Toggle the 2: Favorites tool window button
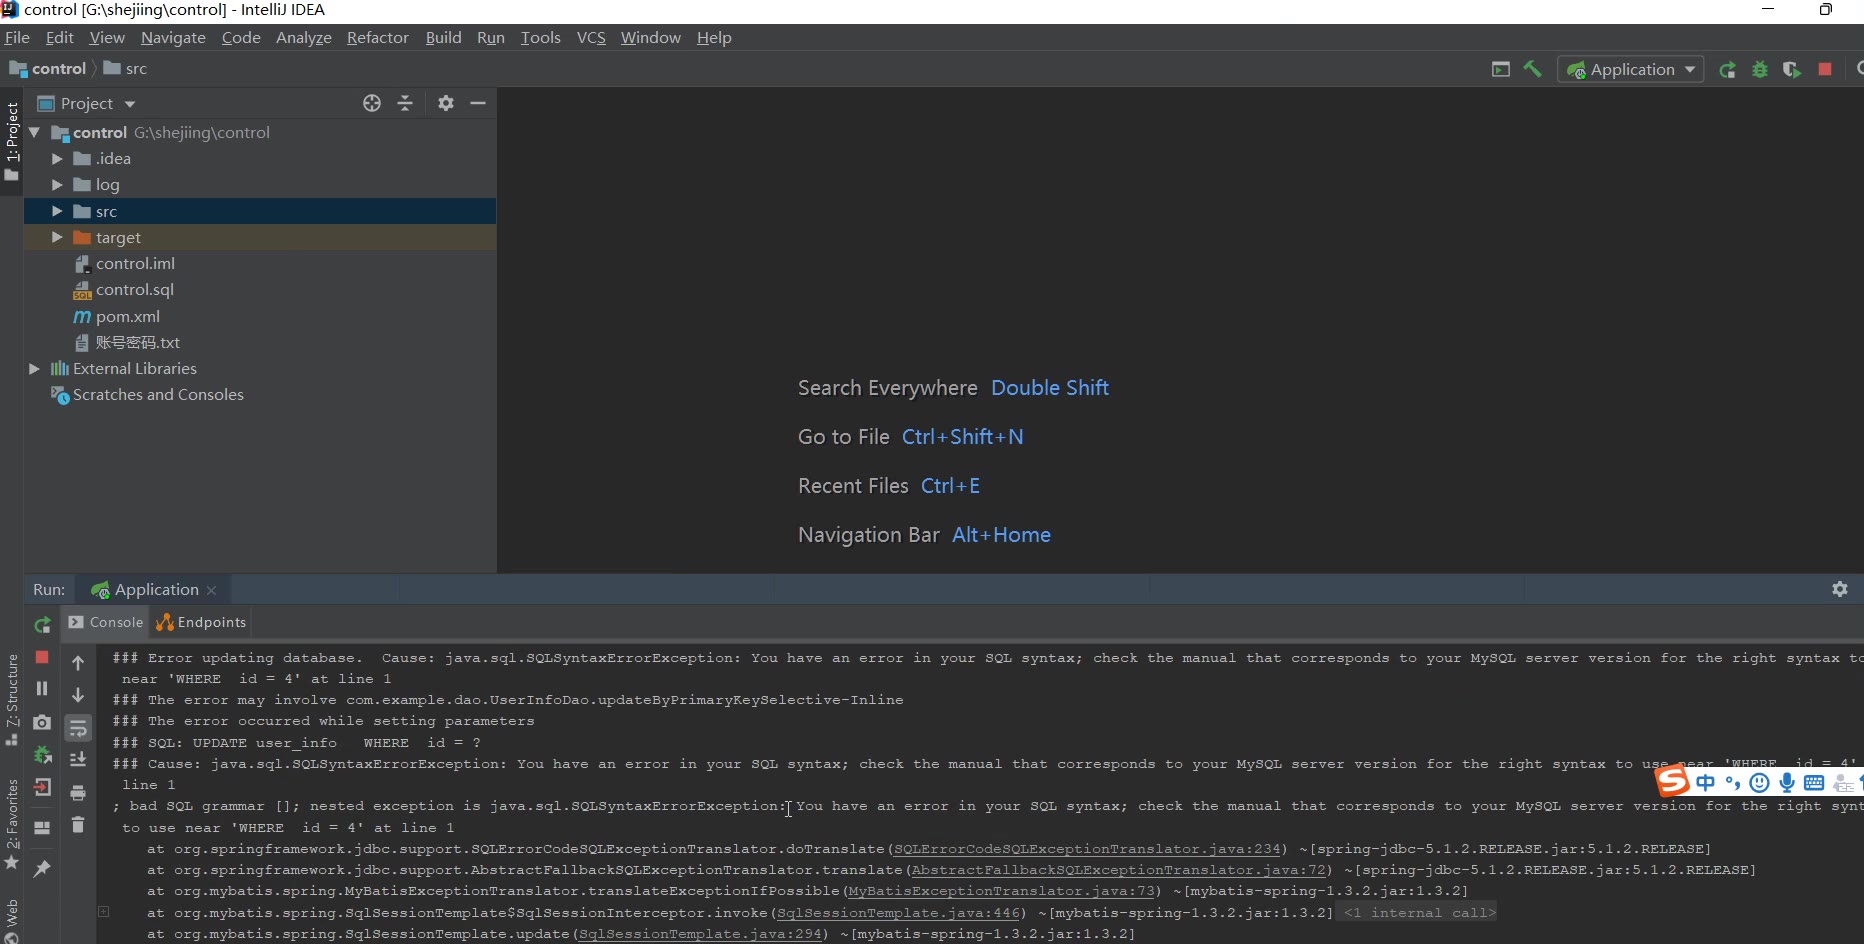The width and height of the screenshot is (1864, 944). click(12, 825)
